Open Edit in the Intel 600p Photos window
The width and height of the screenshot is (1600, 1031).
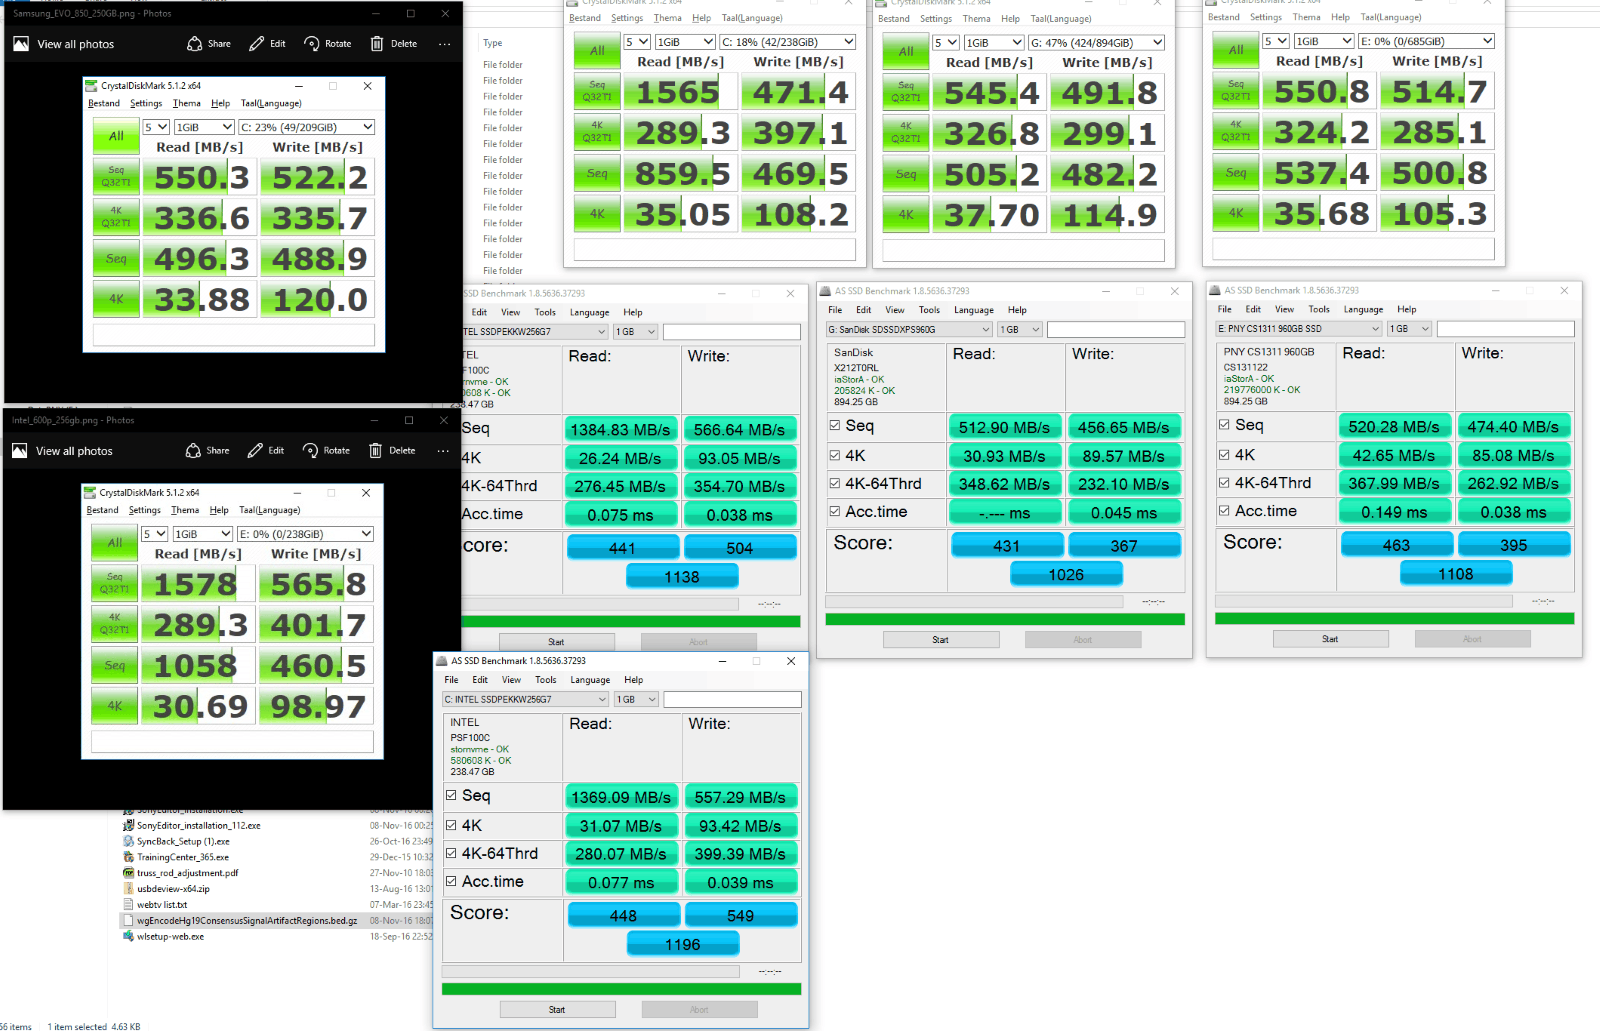pyautogui.click(x=266, y=451)
